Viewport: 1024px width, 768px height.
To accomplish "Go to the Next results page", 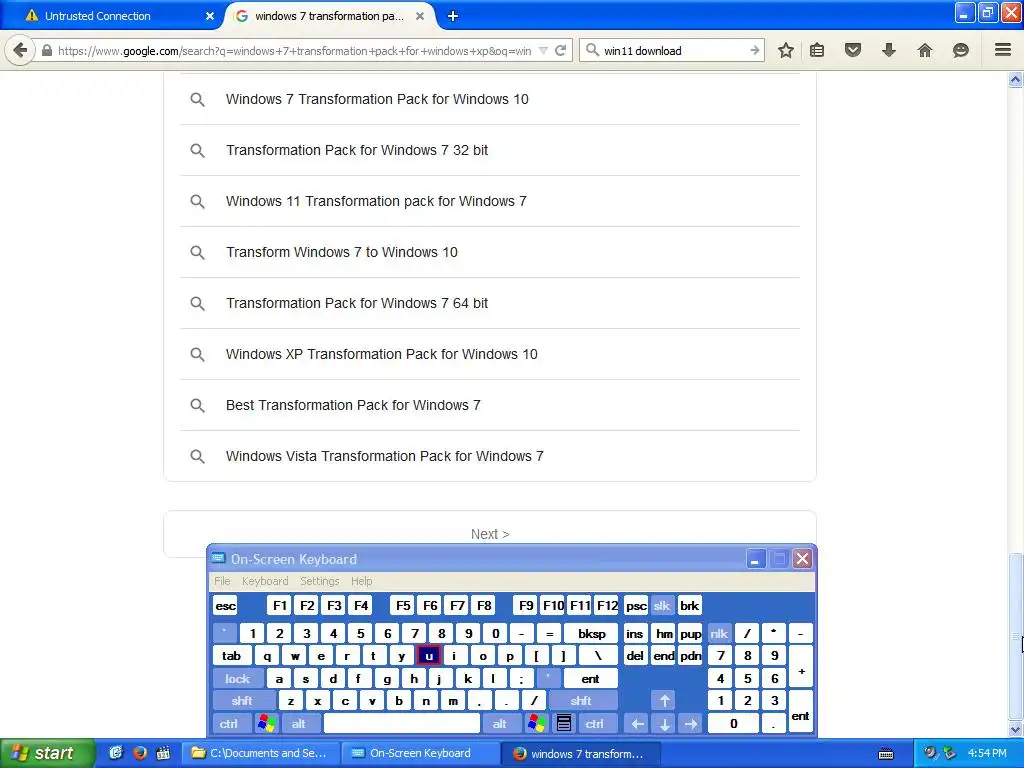I will pyautogui.click(x=490, y=534).
